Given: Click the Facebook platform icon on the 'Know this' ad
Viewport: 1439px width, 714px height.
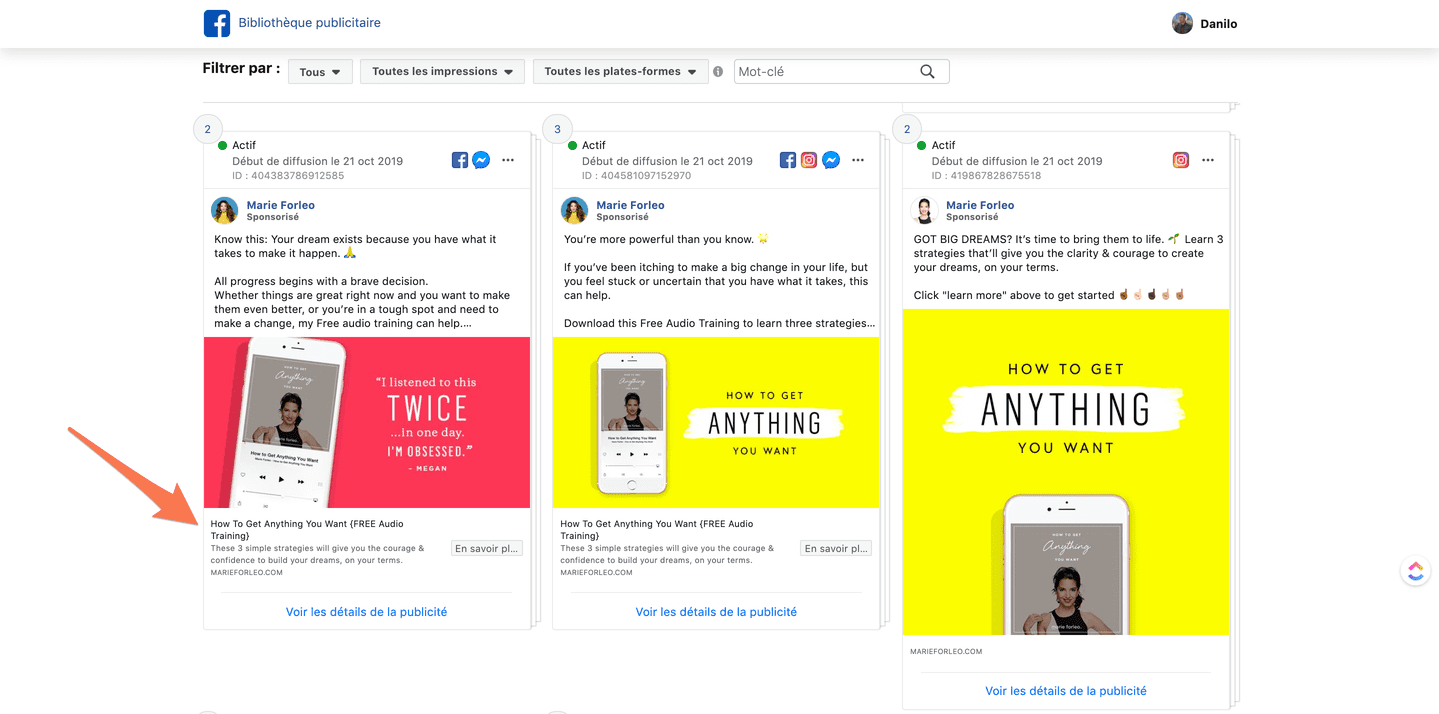Looking at the screenshot, I should click(460, 160).
